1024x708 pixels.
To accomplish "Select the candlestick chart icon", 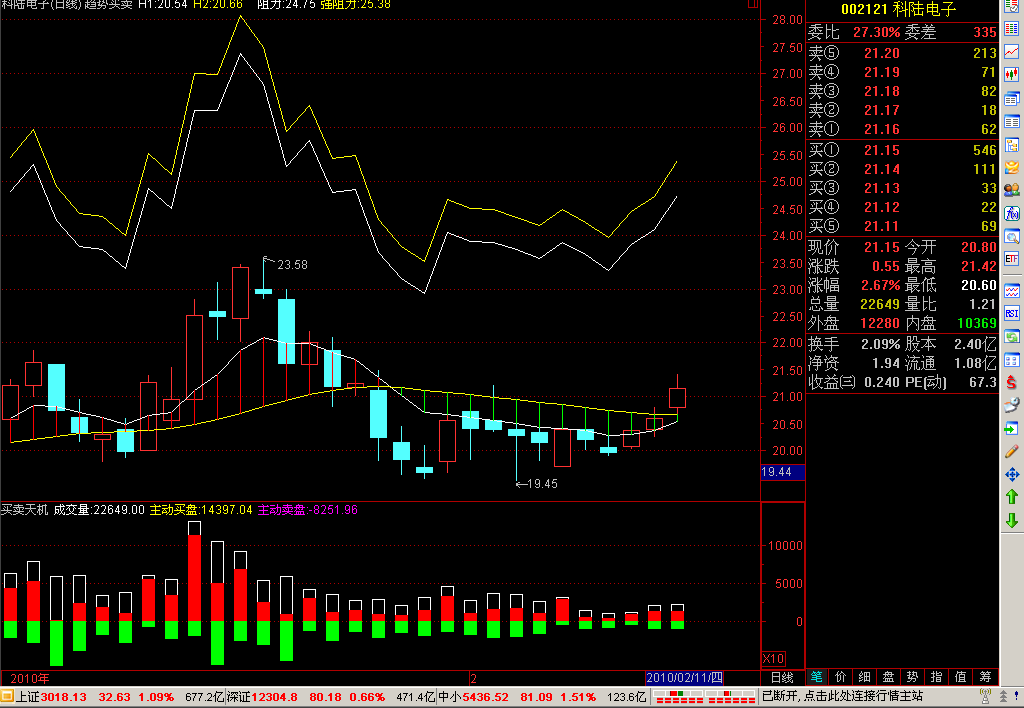I will point(1012,75).
